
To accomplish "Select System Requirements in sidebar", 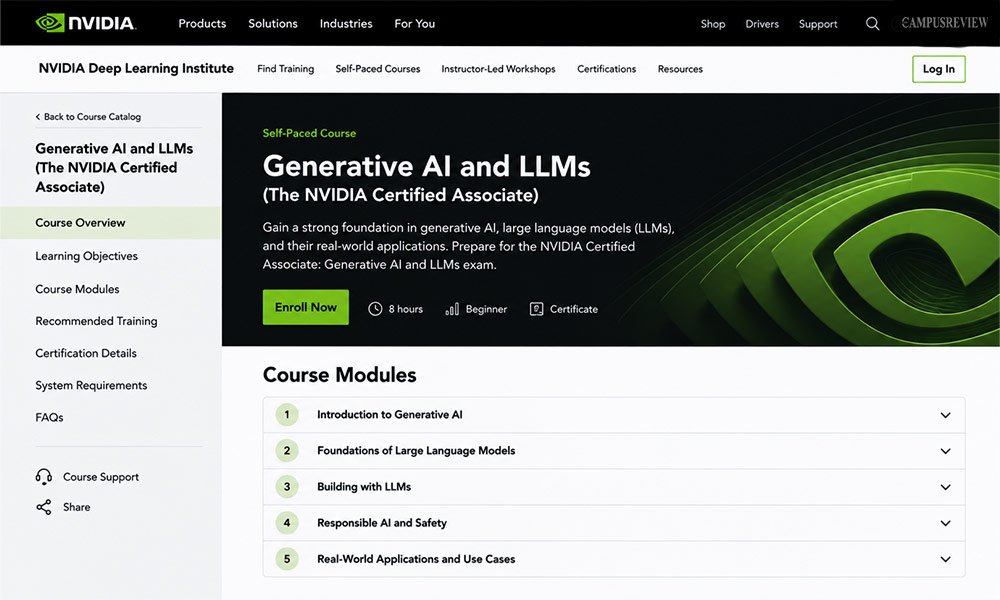I will pyautogui.click(x=91, y=385).
